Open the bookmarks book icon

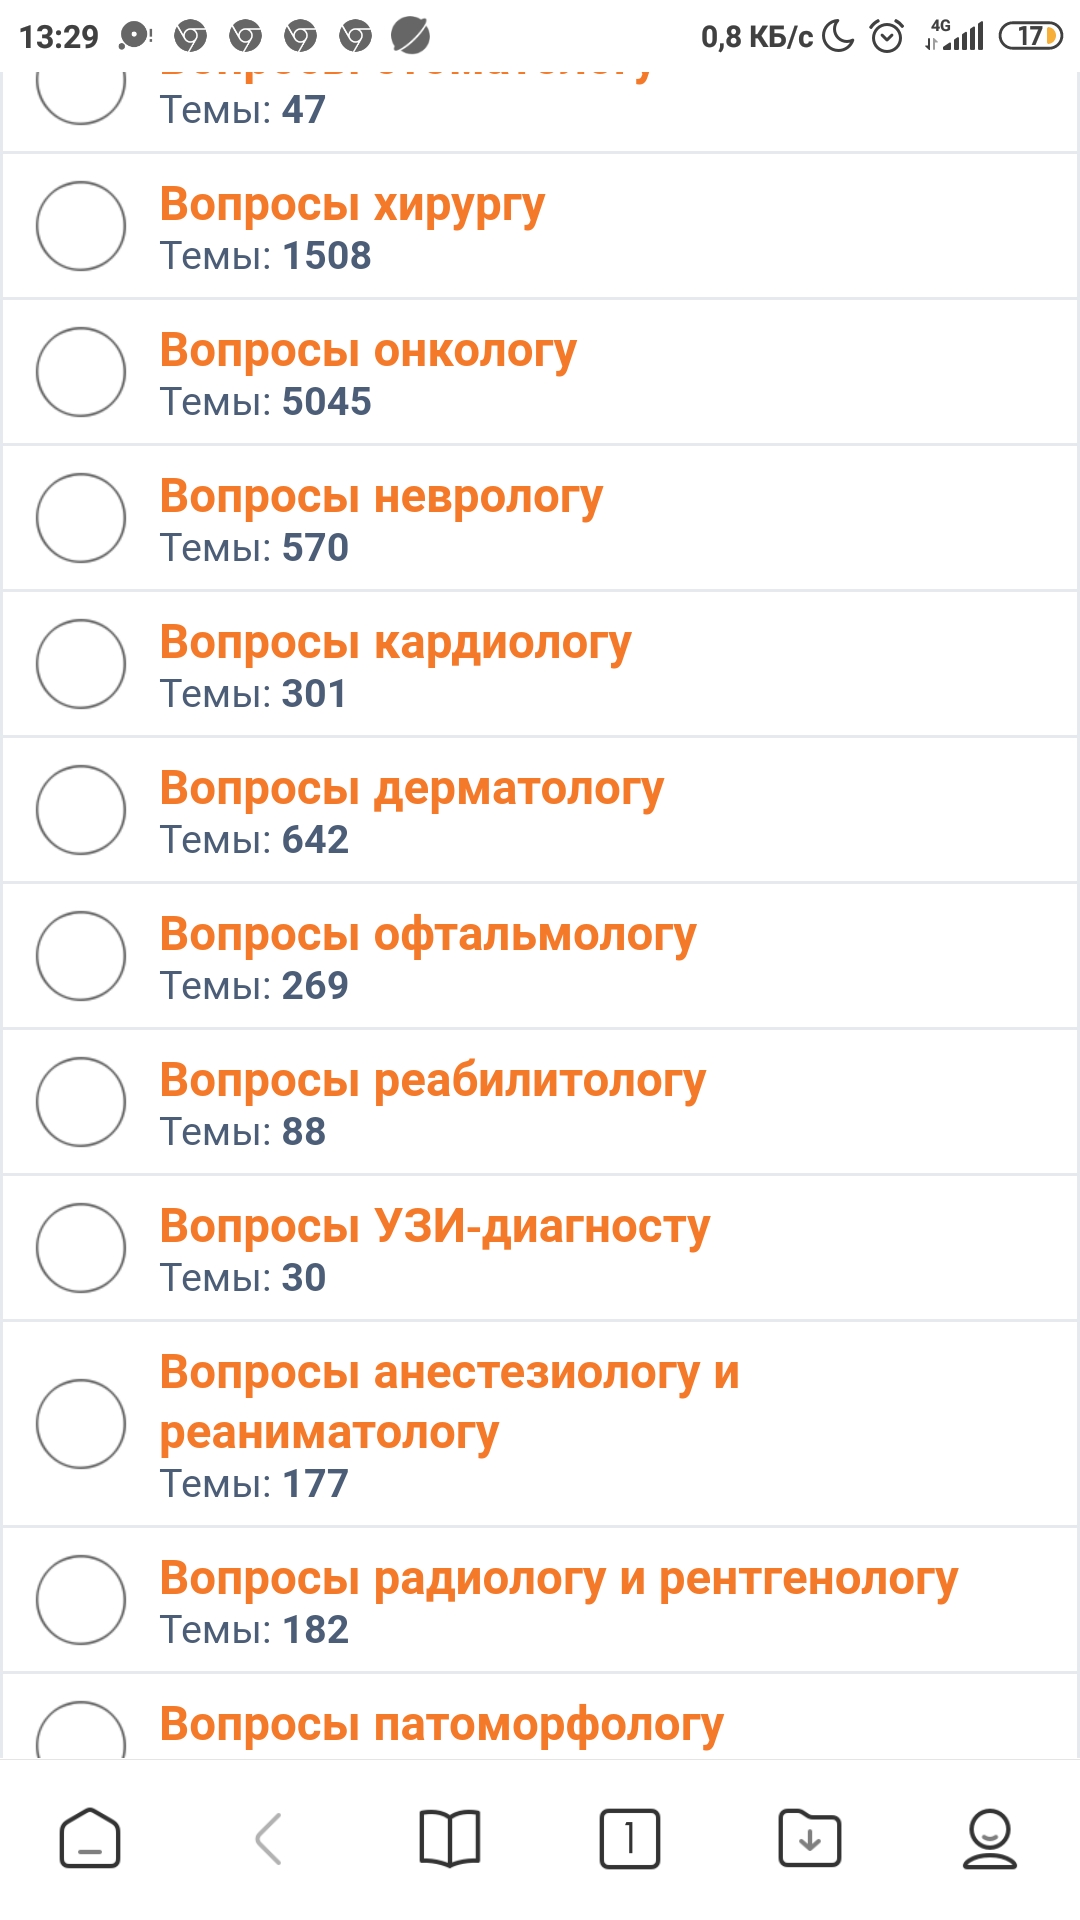450,1838
